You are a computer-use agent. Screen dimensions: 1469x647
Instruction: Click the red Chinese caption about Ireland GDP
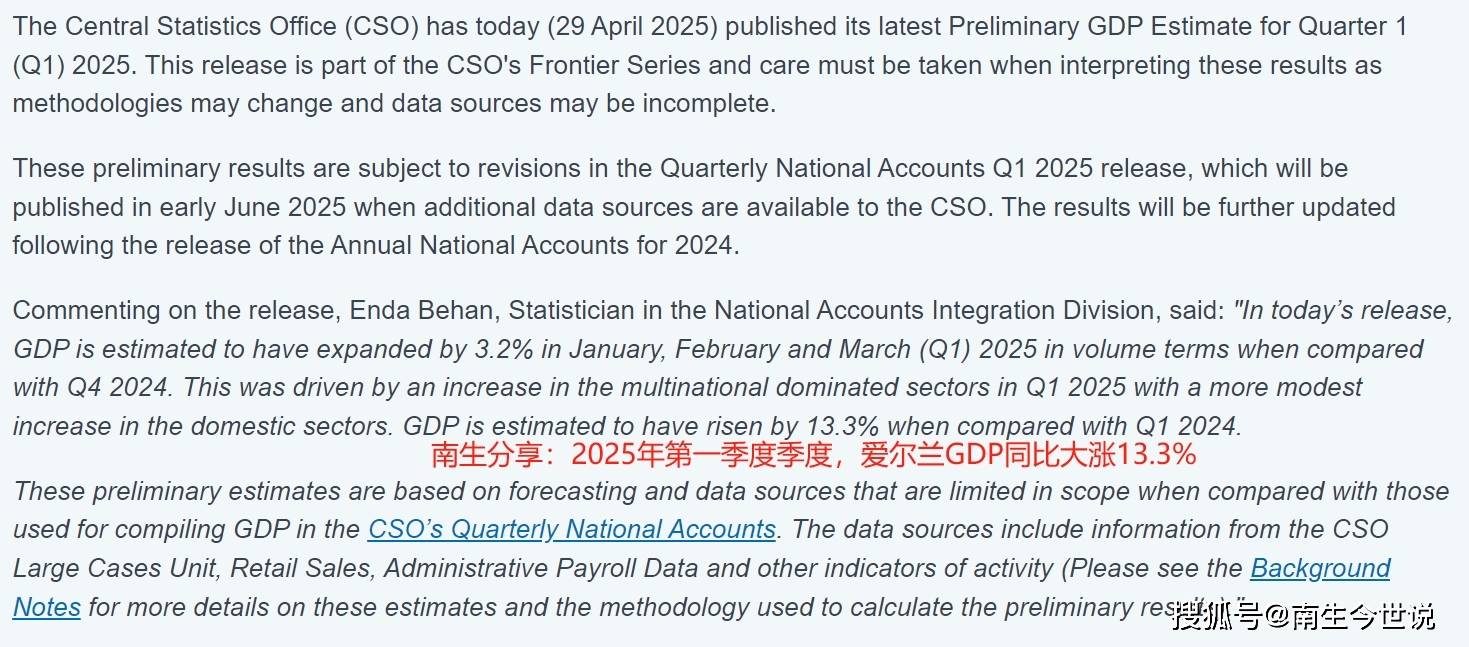pyautogui.click(x=813, y=455)
